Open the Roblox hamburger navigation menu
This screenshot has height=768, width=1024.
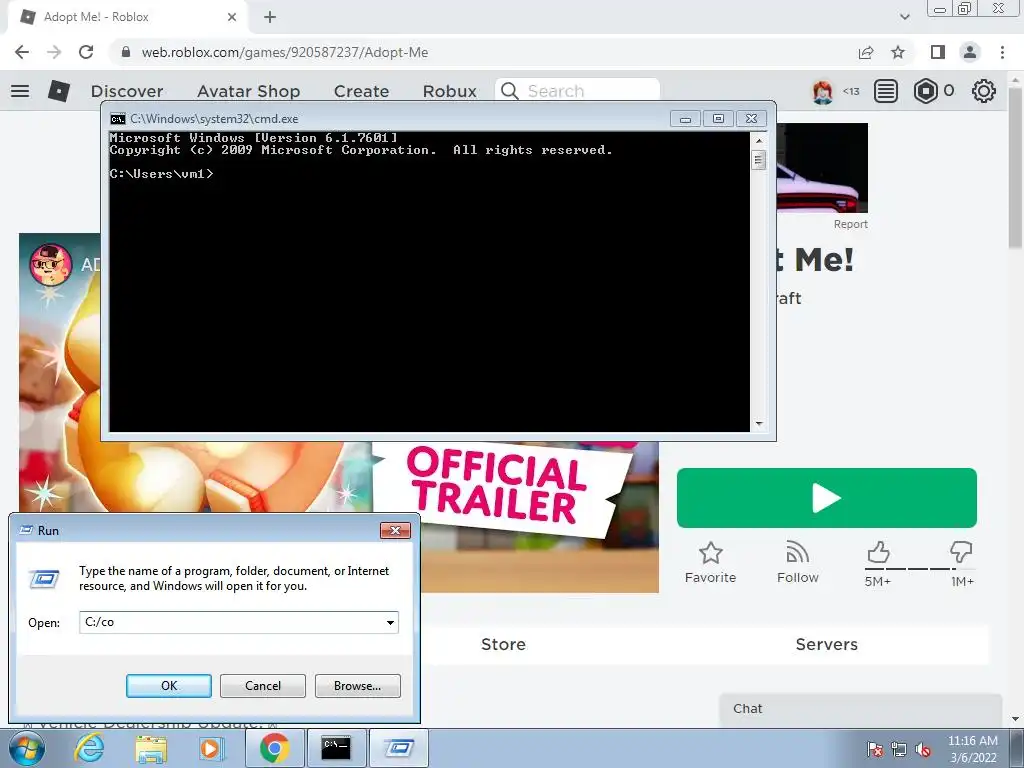[20, 91]
